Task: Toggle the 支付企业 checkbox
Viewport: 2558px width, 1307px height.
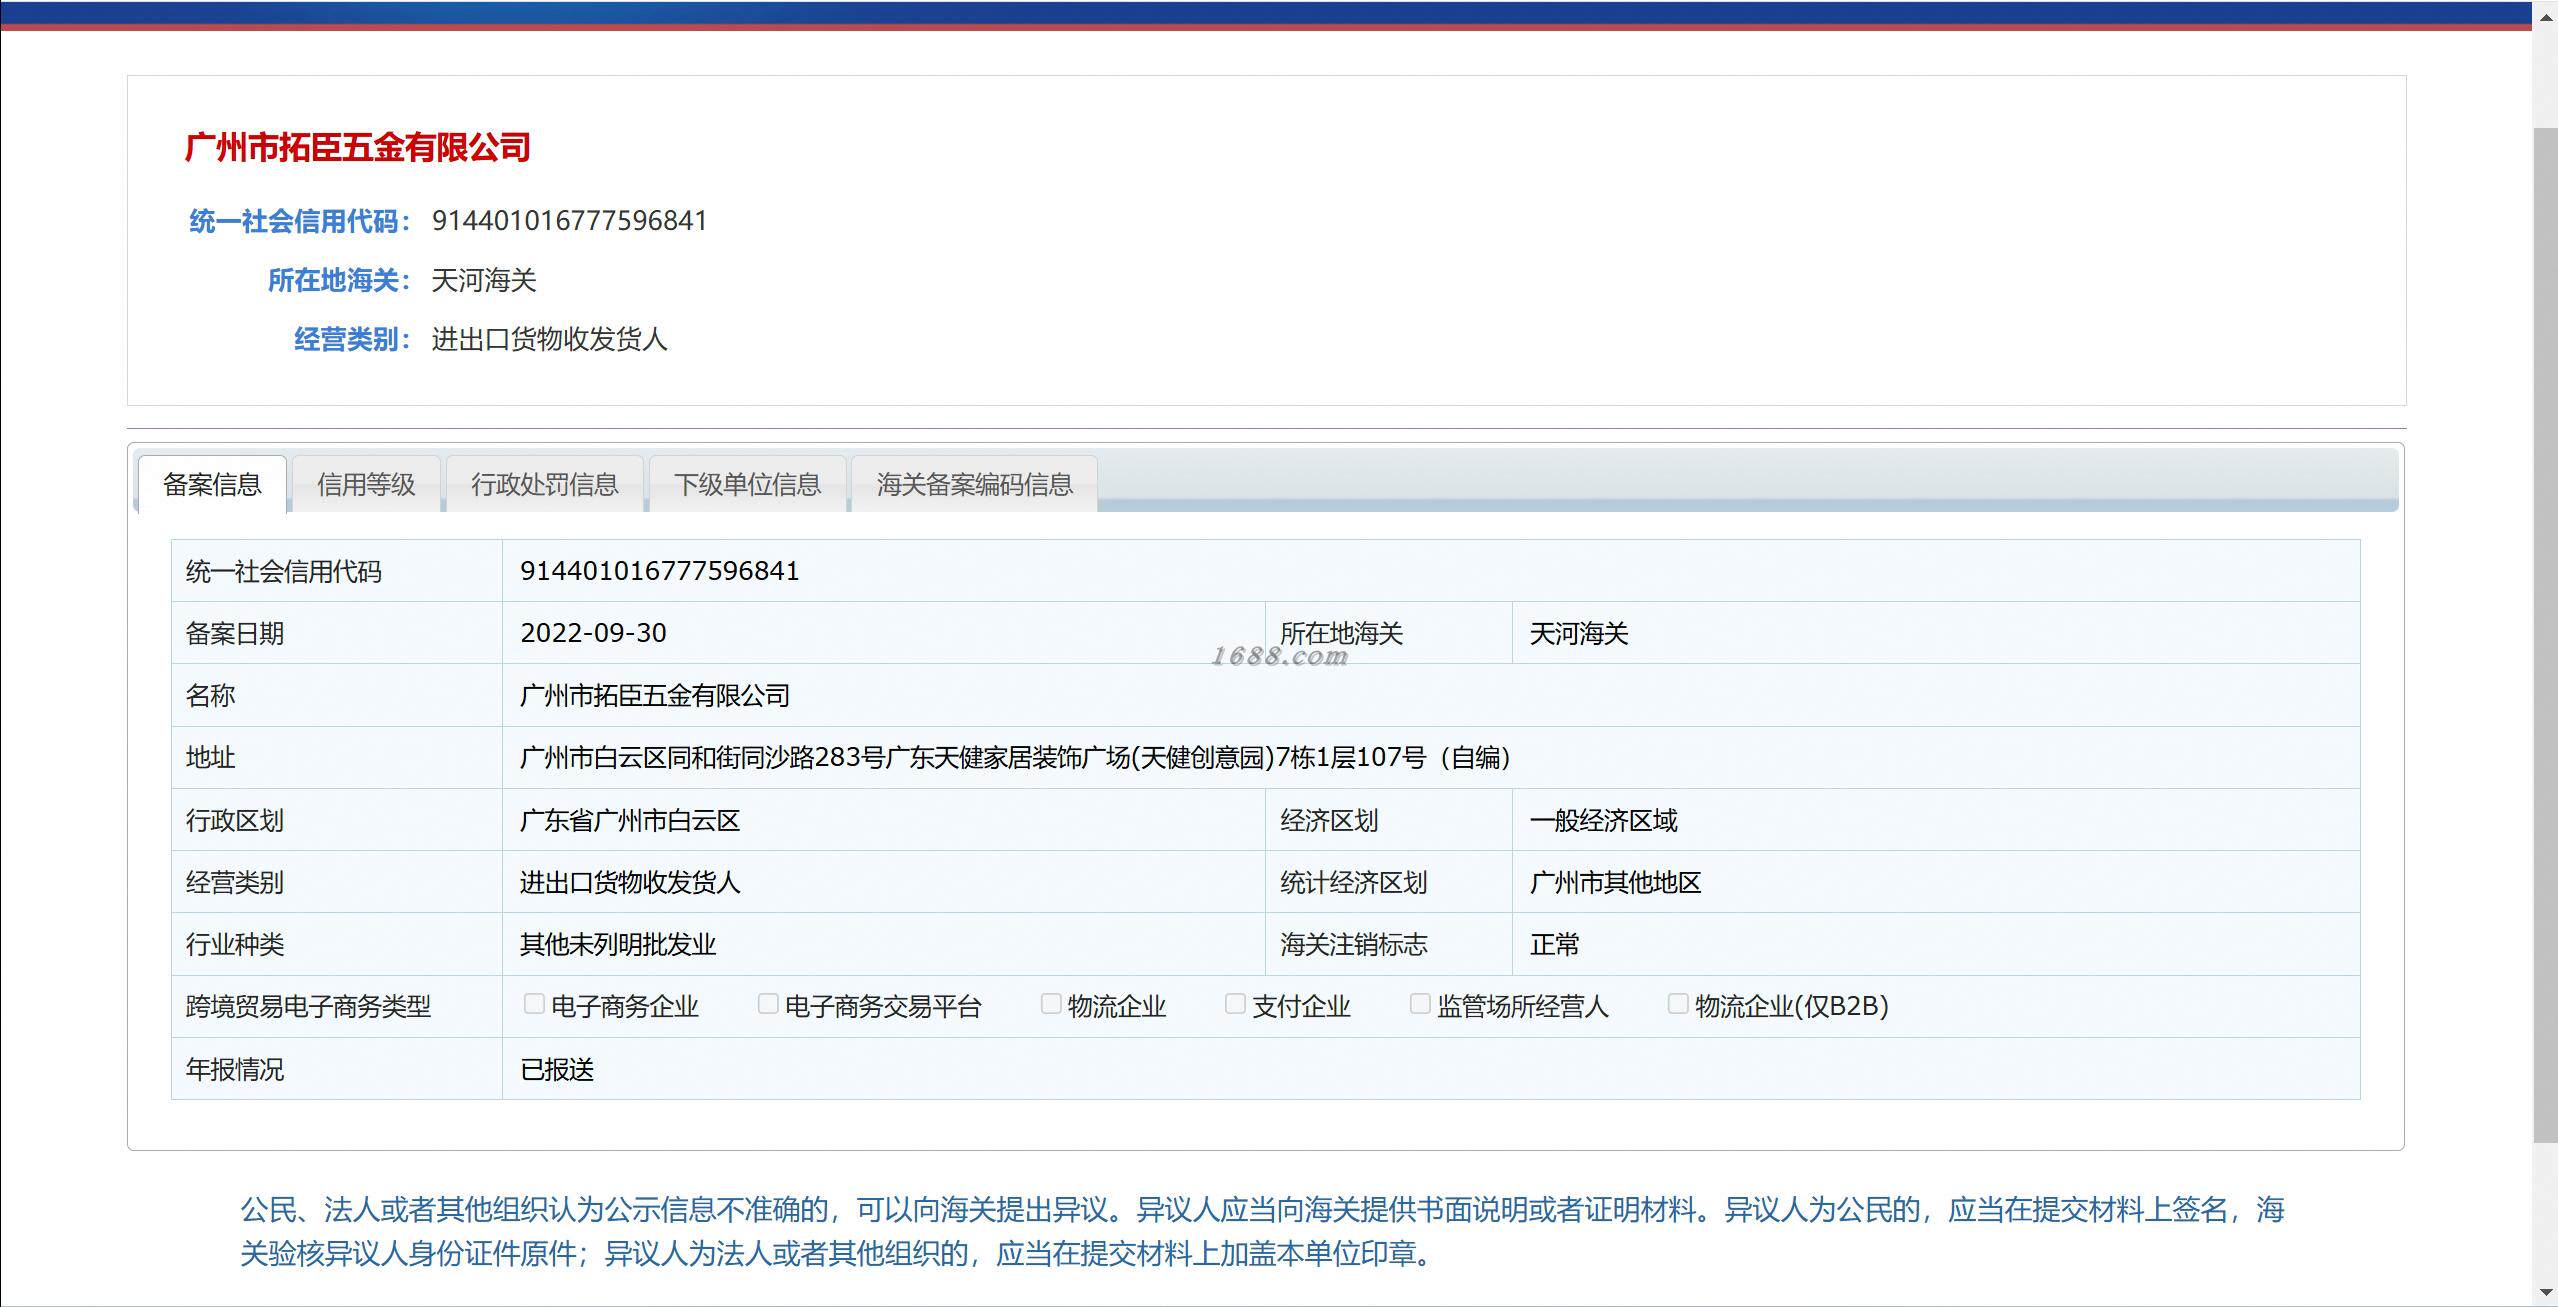Action: point(1236,1004)
